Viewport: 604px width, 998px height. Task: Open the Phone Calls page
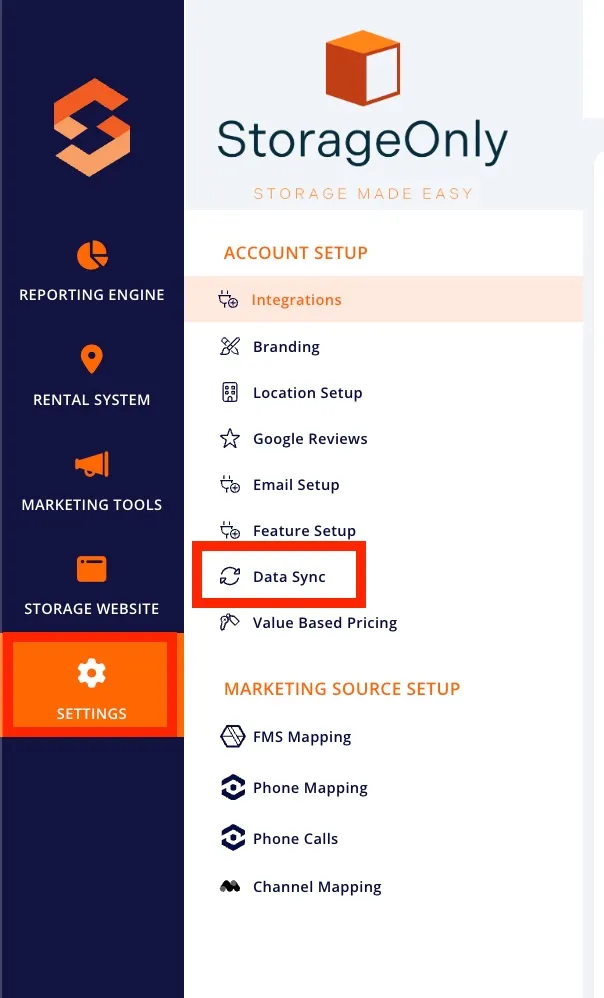pyautogui.click(x=295, y=839)
